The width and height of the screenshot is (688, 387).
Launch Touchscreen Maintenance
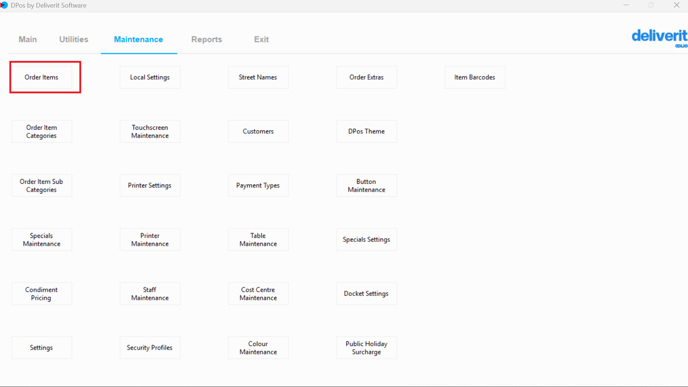150,131
